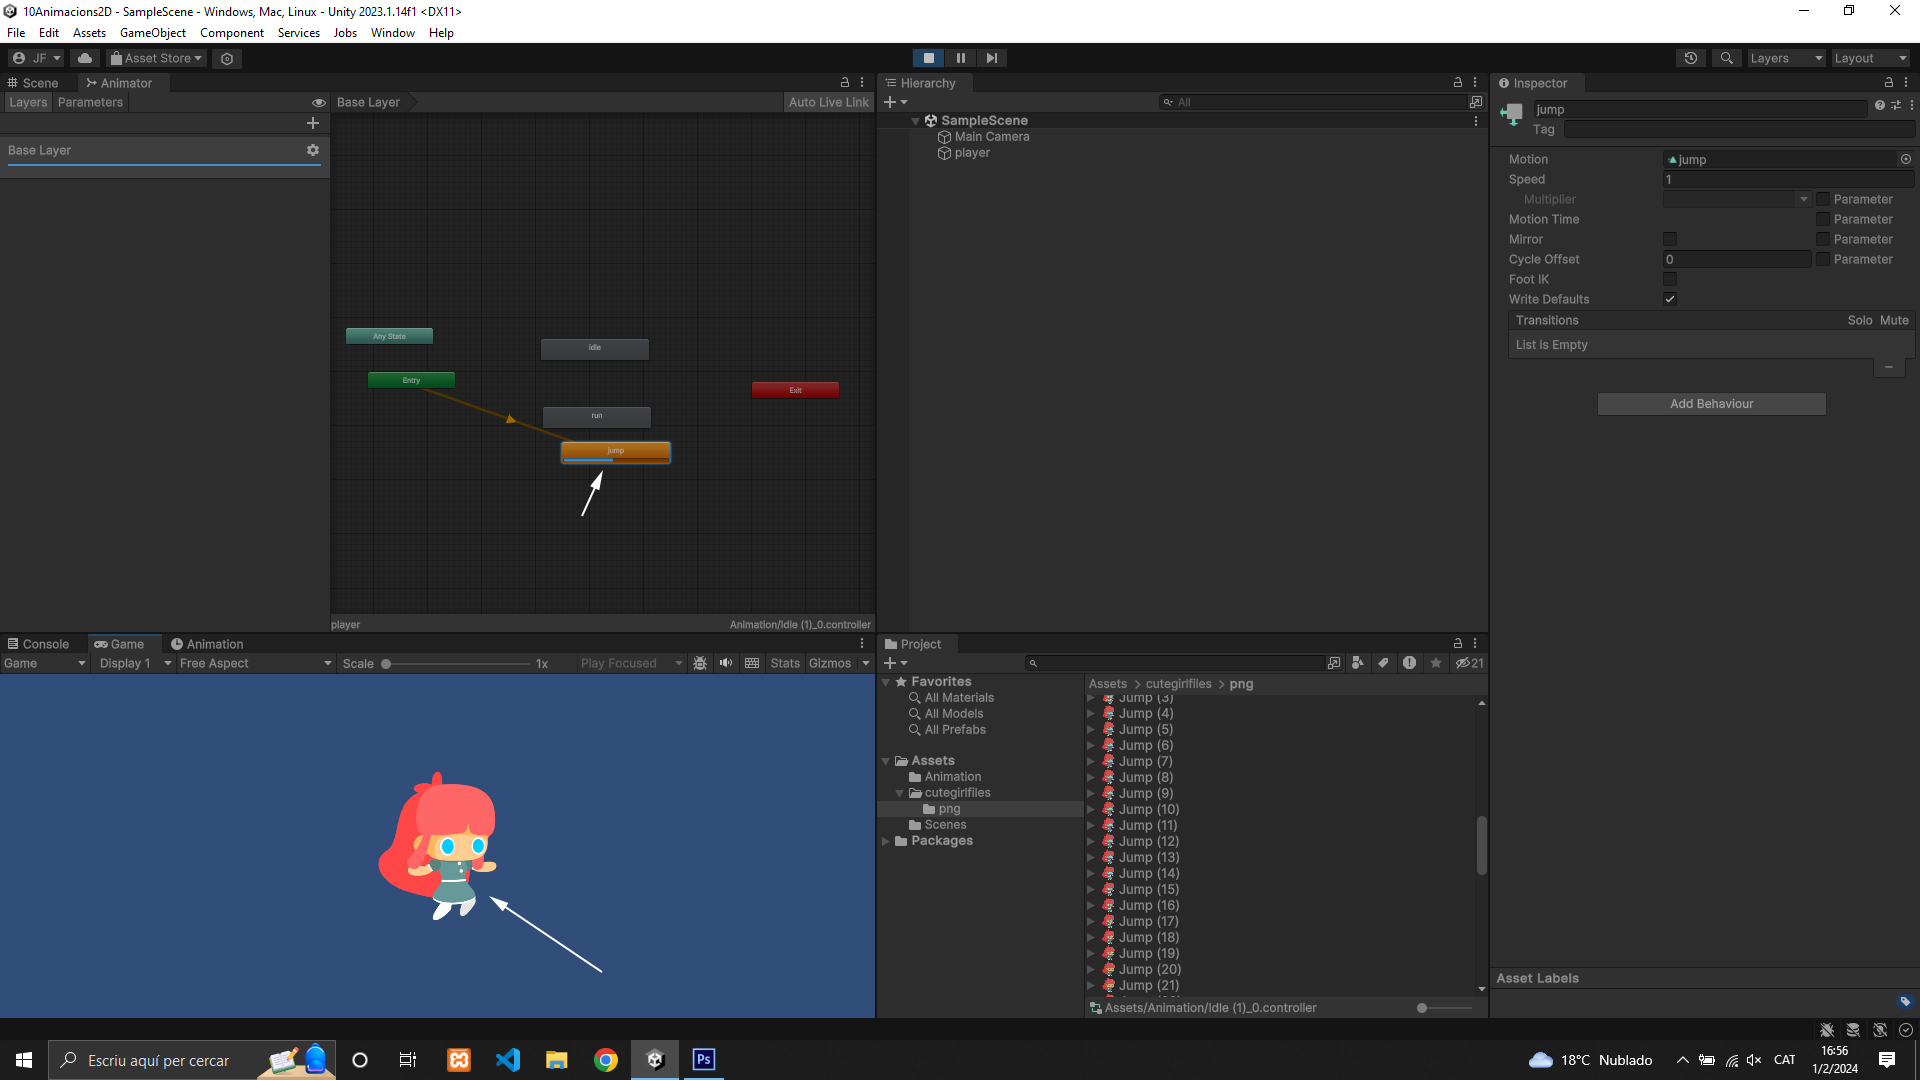Viewport: 1920px width, 1080px height.
Task: Open the GameObject menu
Action: tap(152, 33)
